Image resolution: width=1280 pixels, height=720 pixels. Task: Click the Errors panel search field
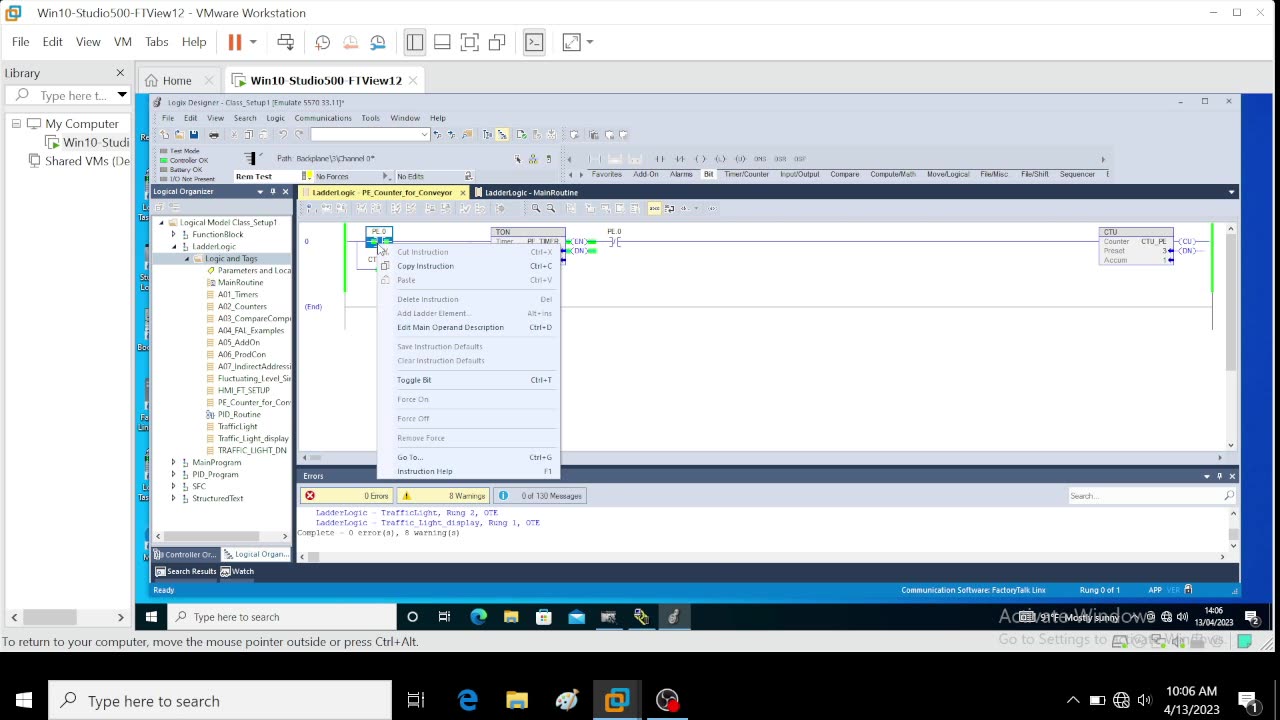[x=1152, y=496]
